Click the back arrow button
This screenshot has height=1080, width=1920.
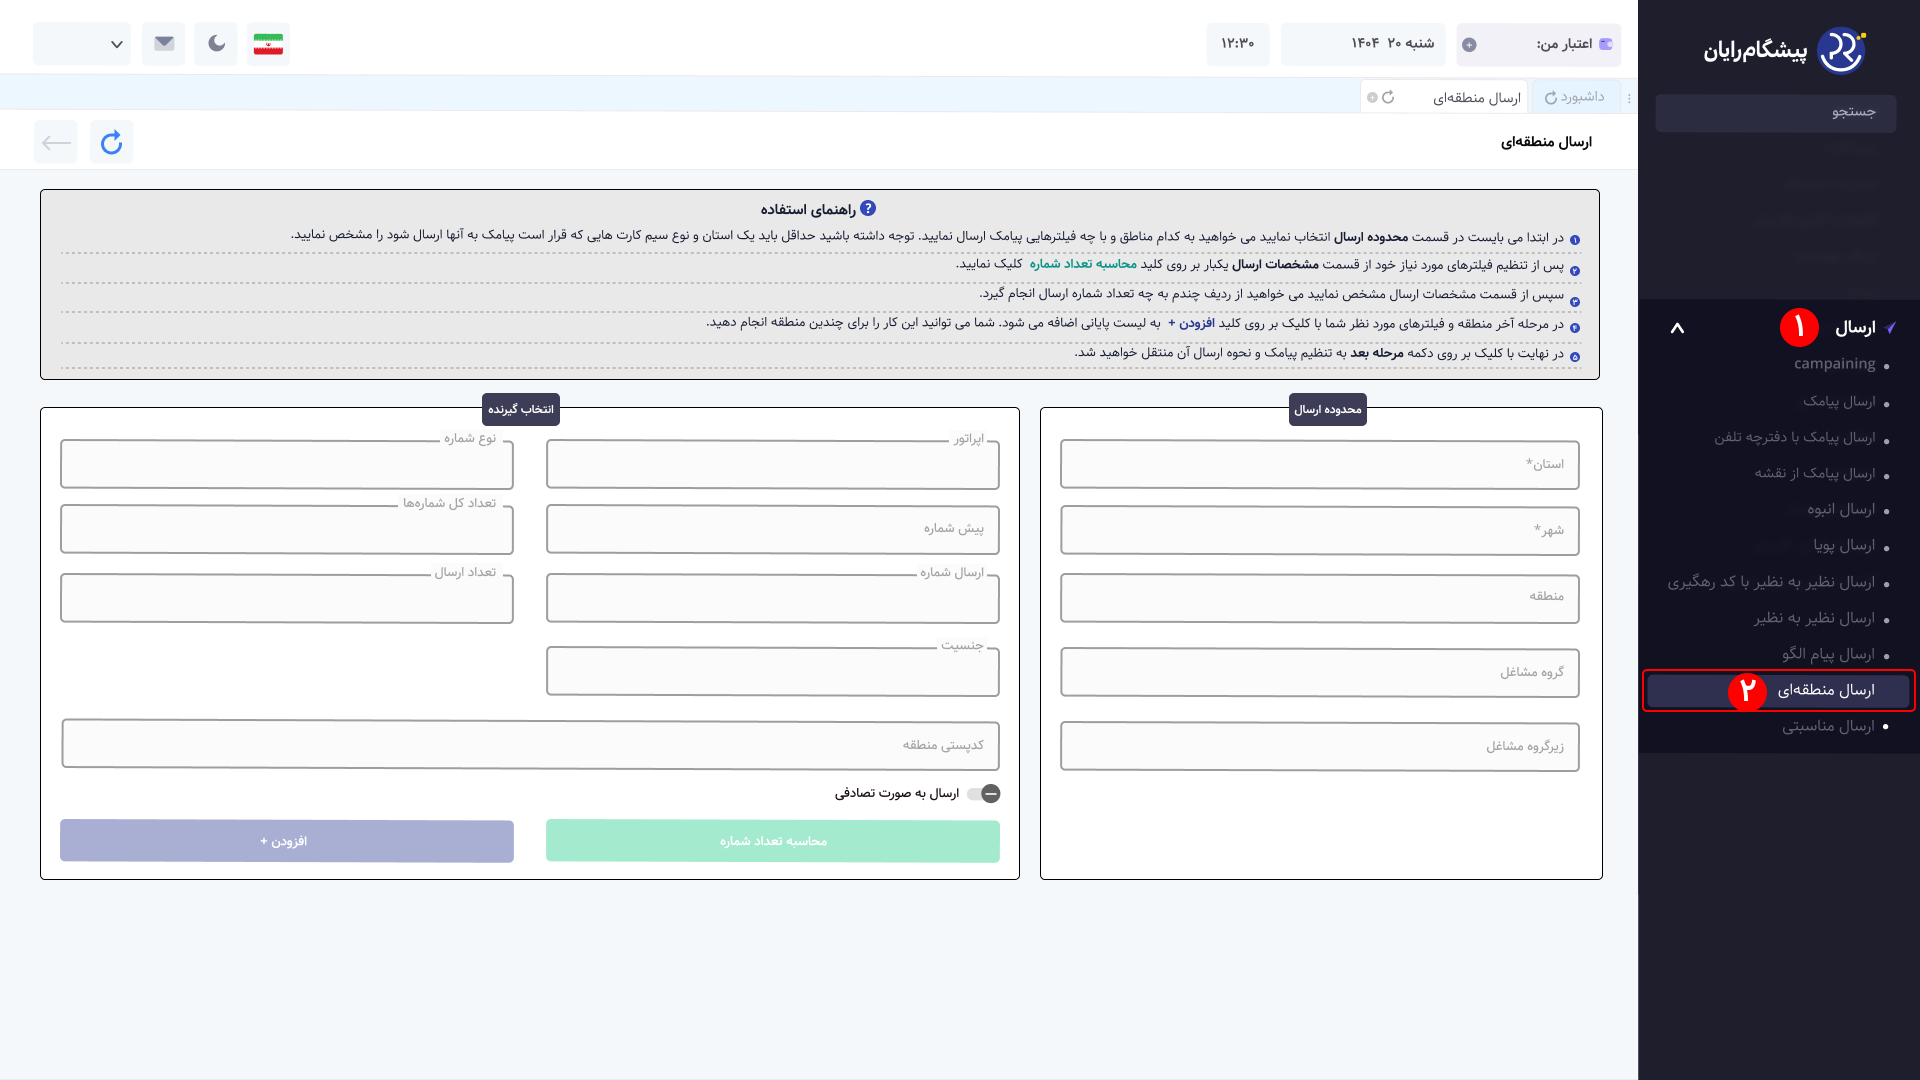point(56,142)
